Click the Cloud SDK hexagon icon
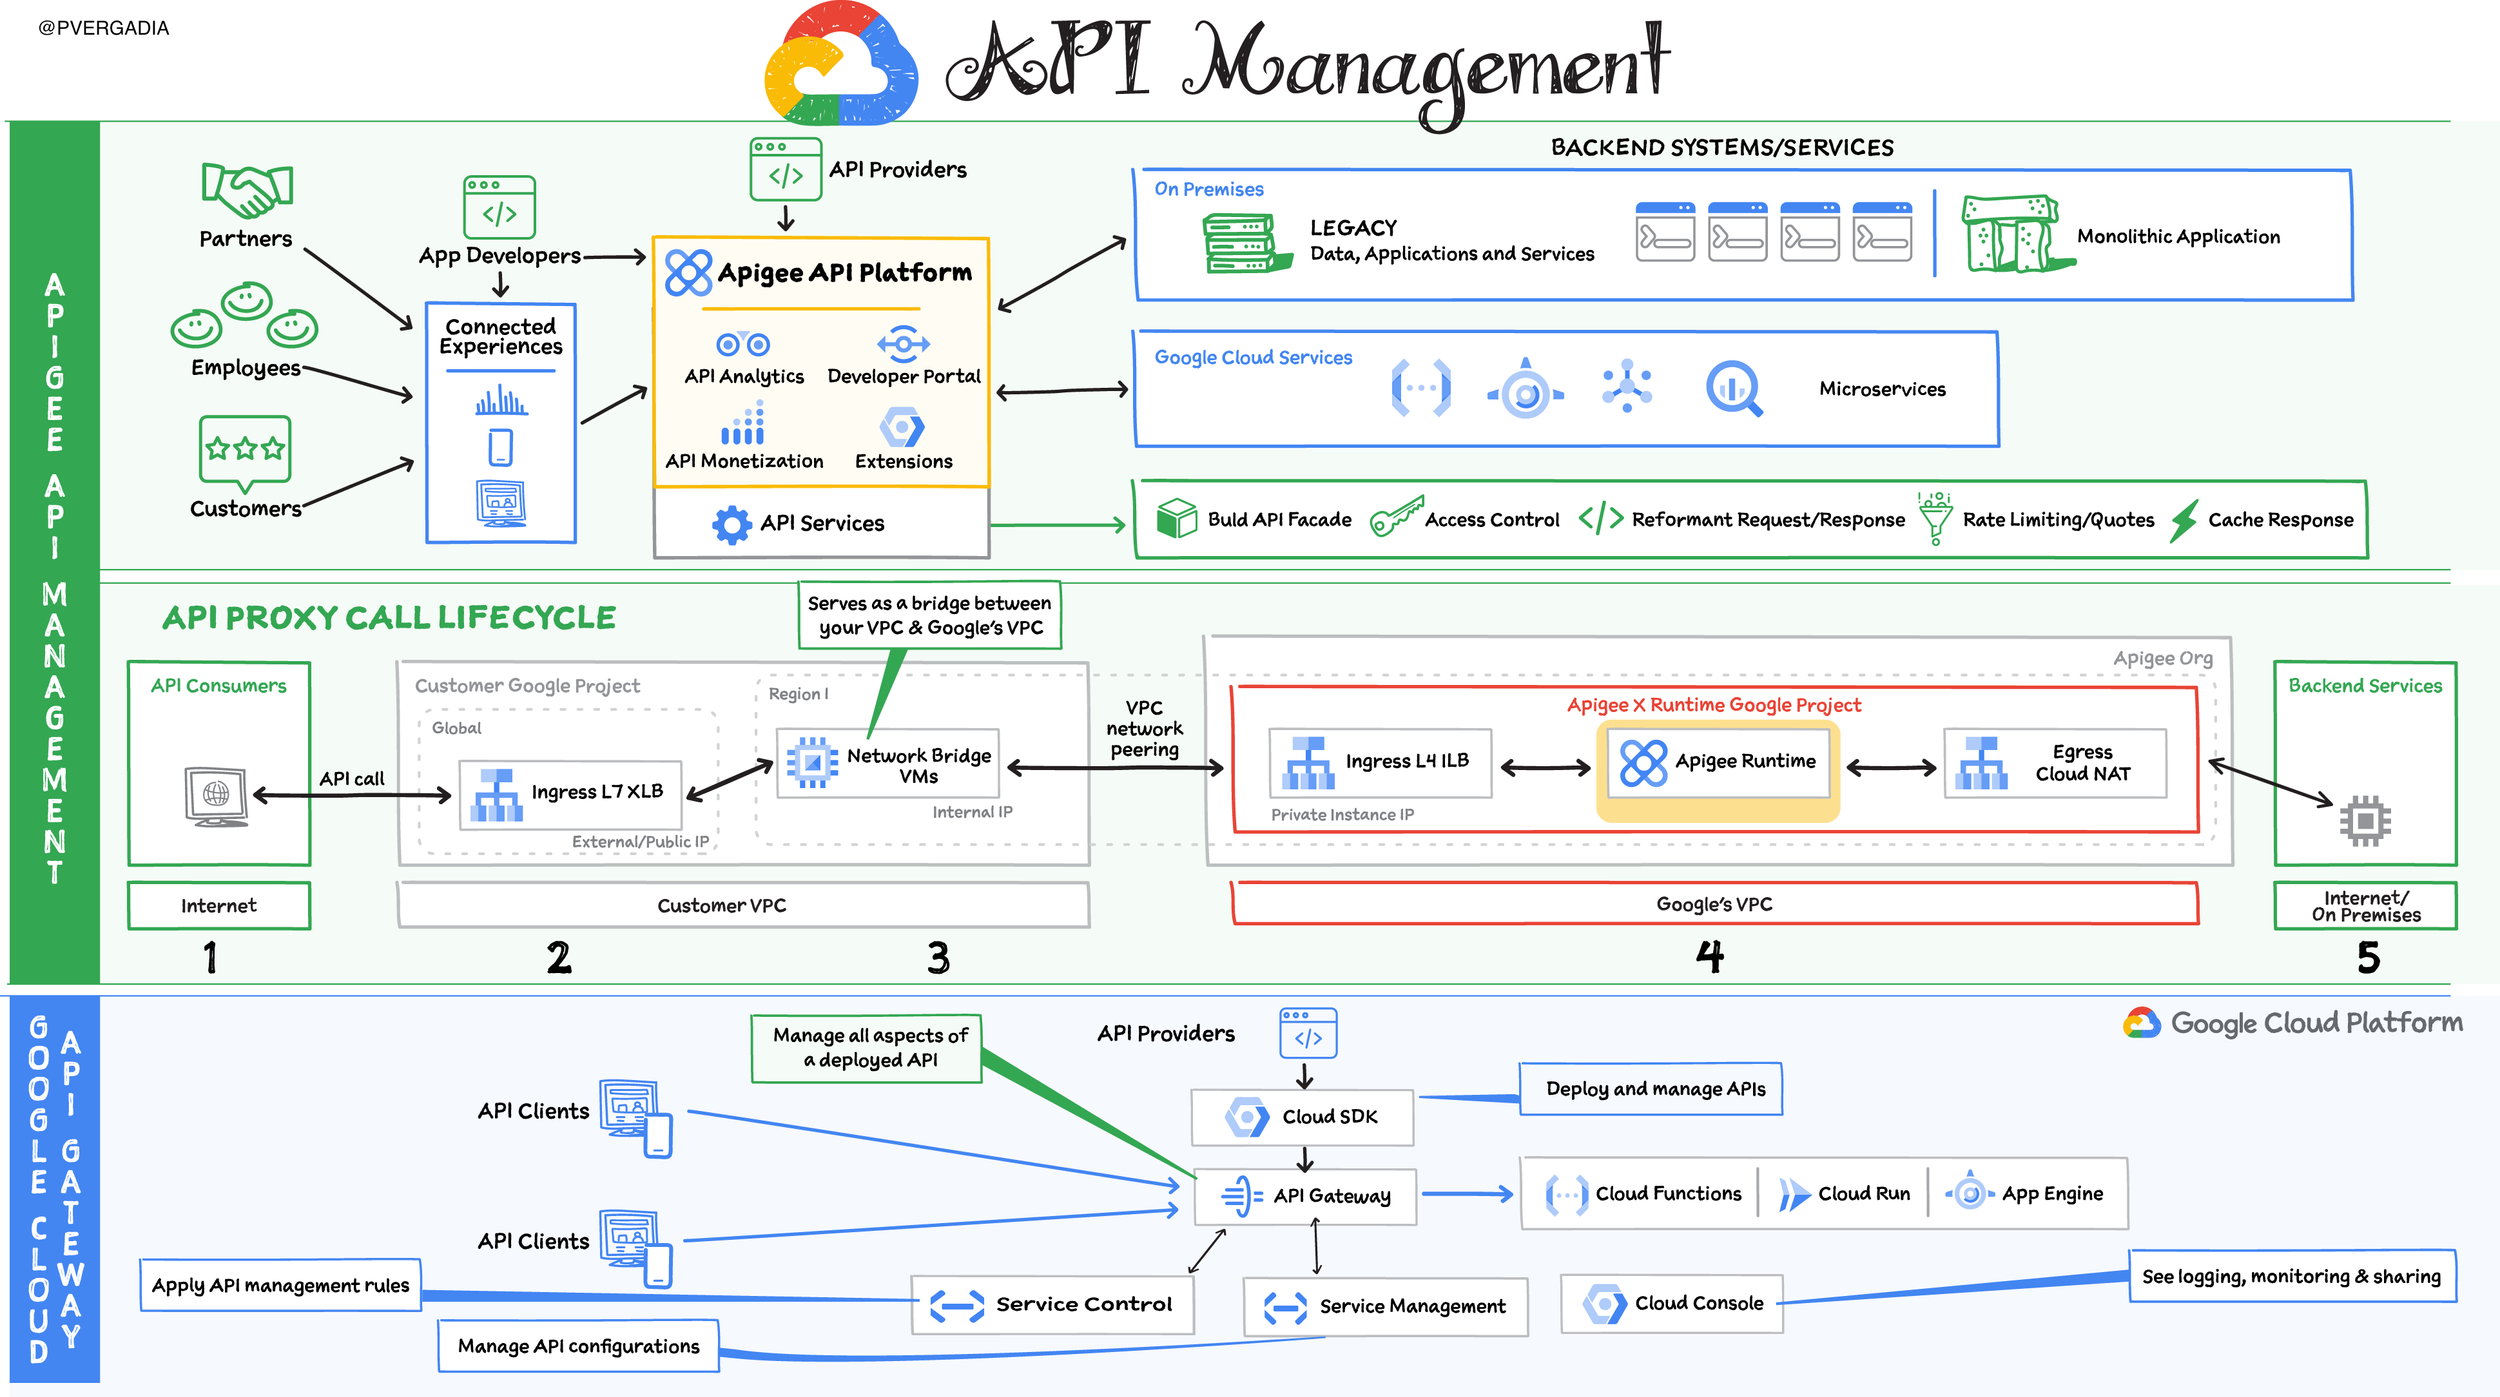 (x=1247, y=1117)
